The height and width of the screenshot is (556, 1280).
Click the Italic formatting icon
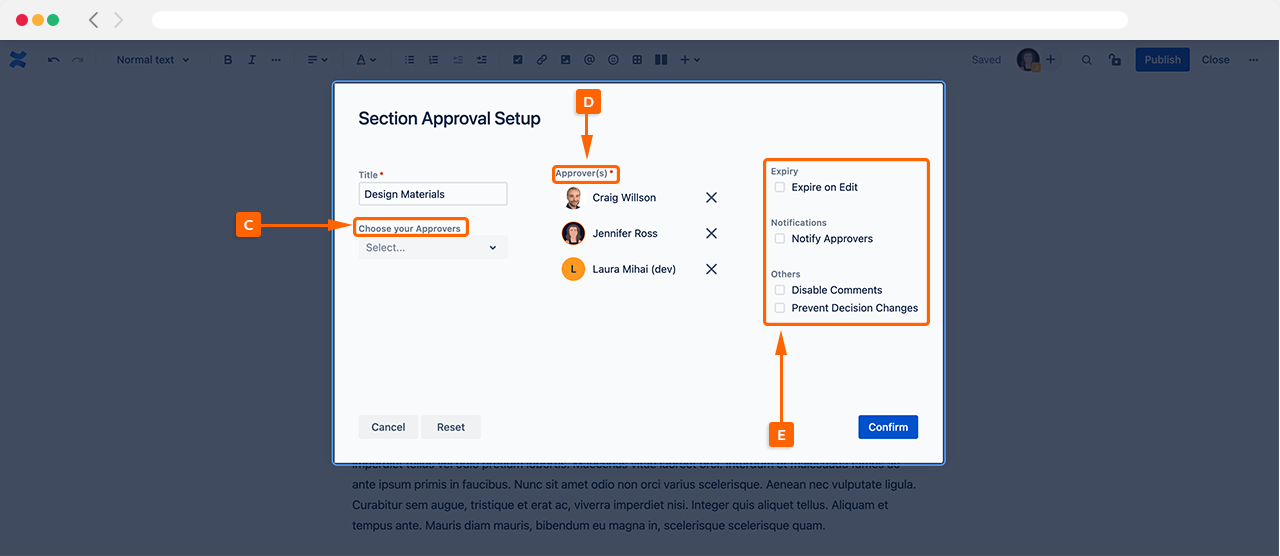click(x=252, y=60)
